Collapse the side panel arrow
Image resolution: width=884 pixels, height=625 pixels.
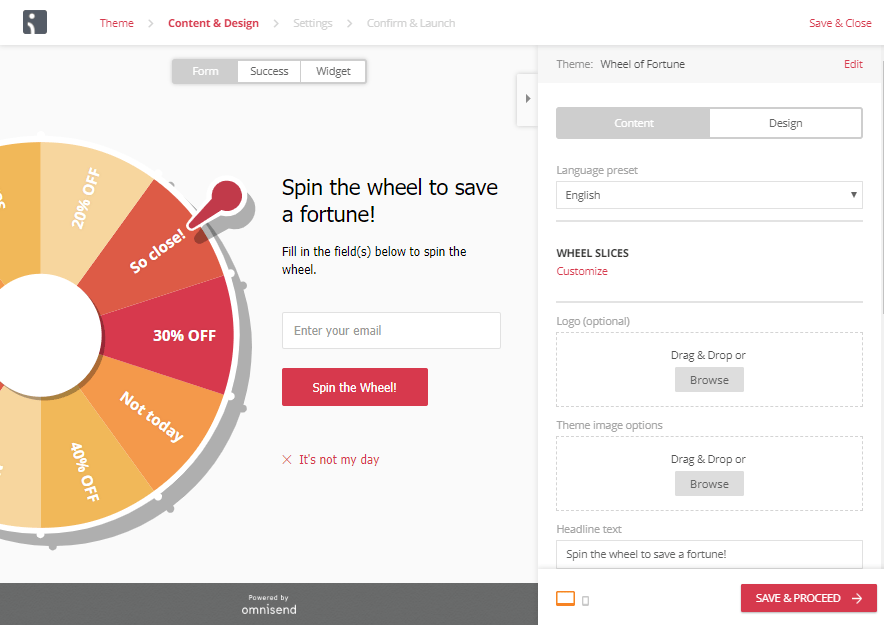tap(528, 99)
